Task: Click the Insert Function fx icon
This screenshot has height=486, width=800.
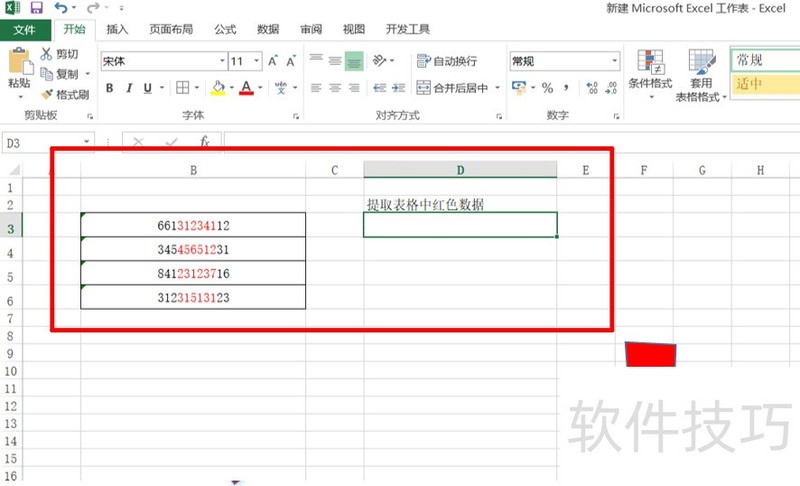Action: click(205, 142)
